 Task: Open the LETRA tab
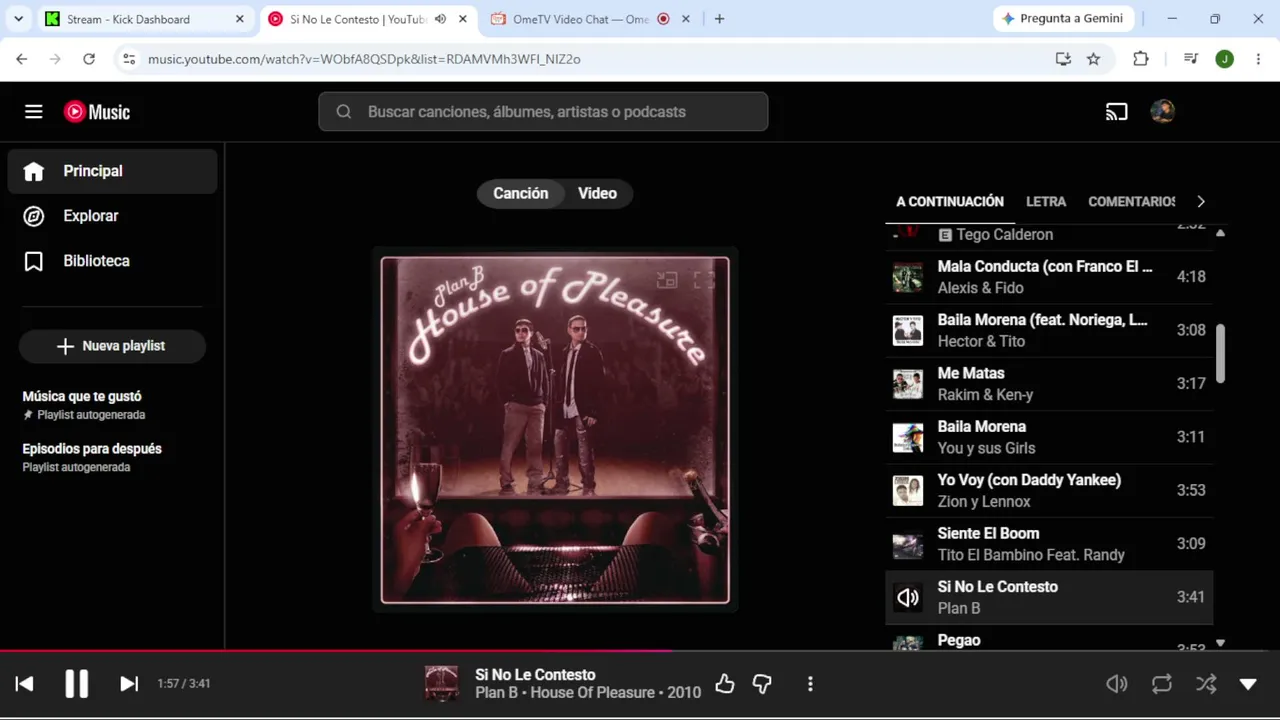coord(1046,202)
